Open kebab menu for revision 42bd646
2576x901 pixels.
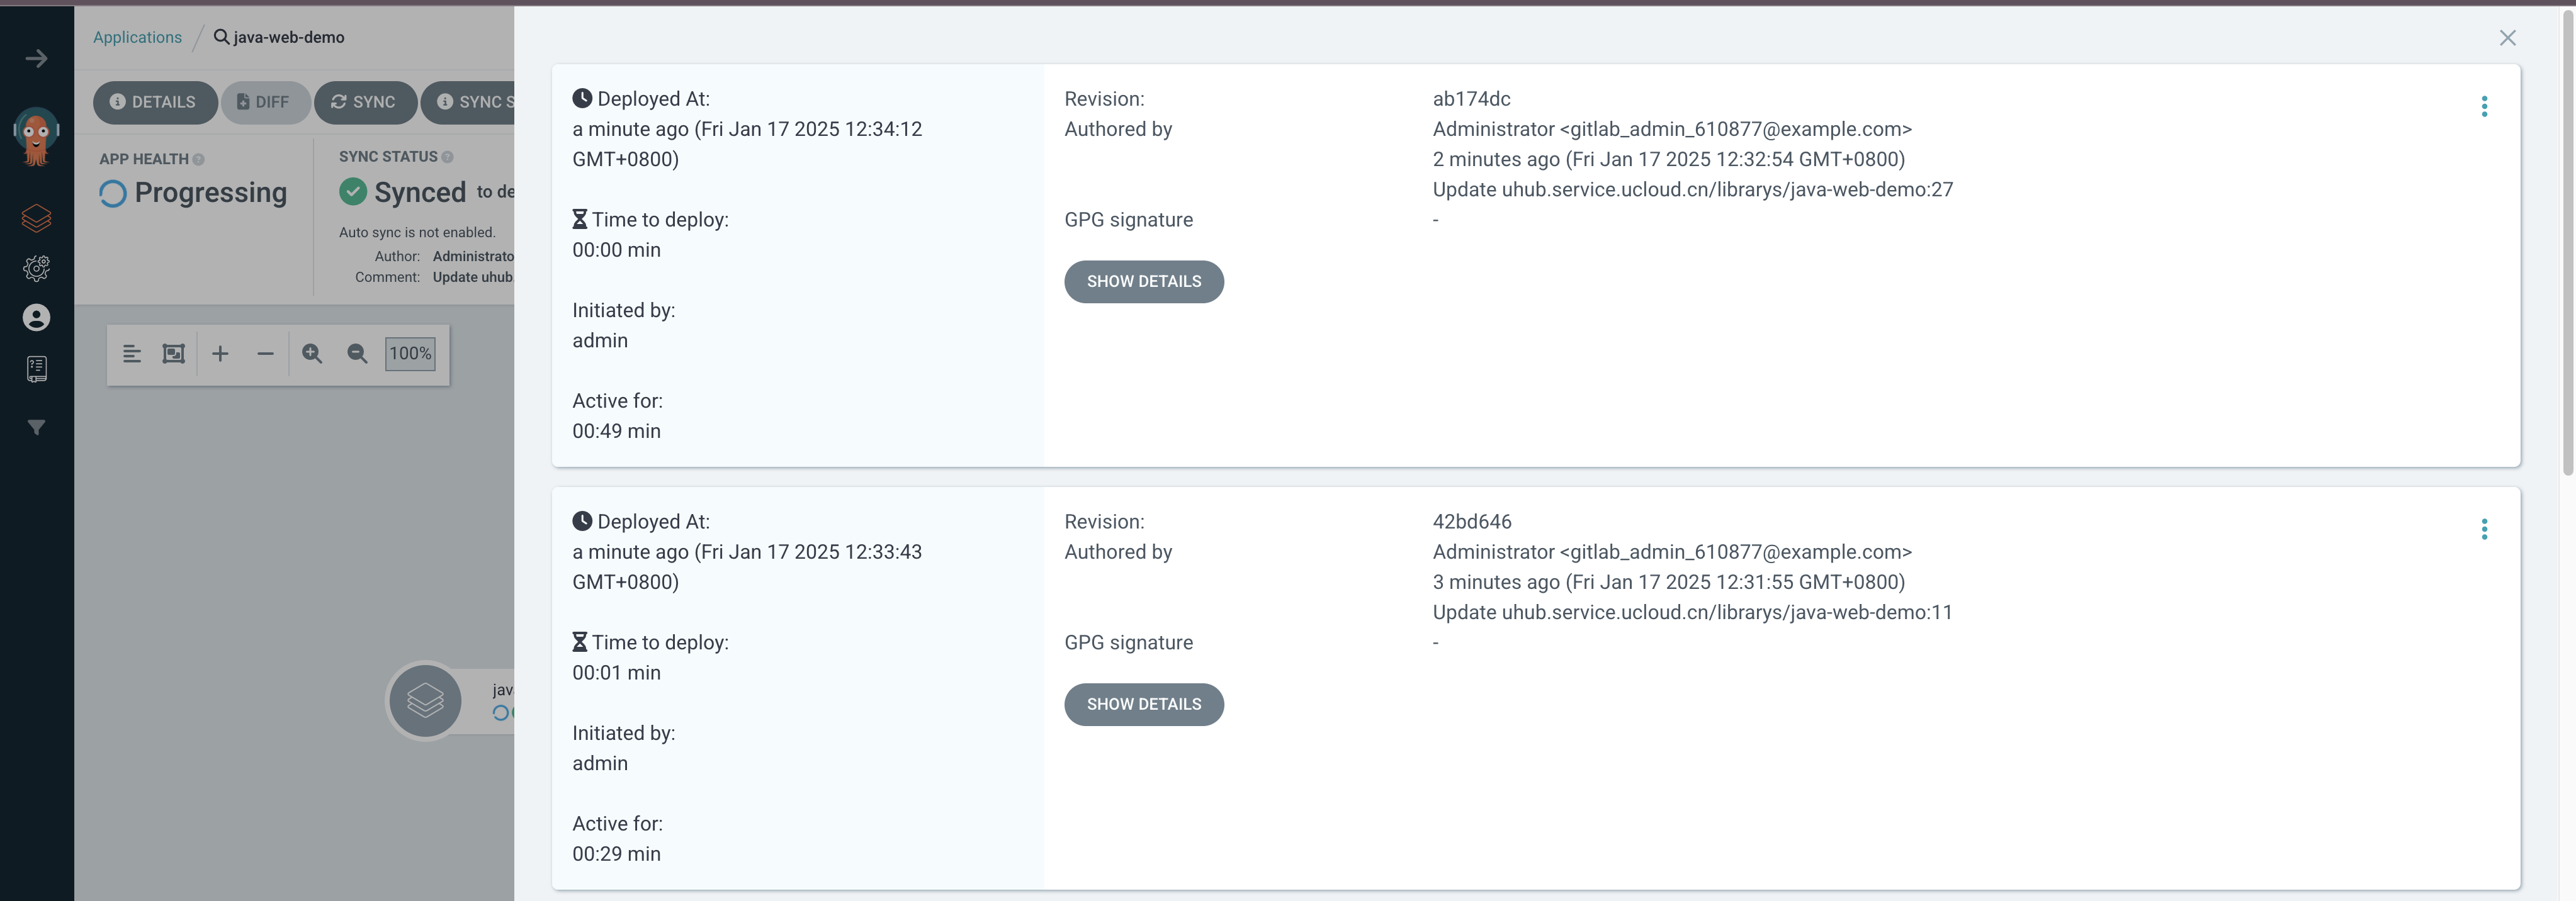[2484, 530]
